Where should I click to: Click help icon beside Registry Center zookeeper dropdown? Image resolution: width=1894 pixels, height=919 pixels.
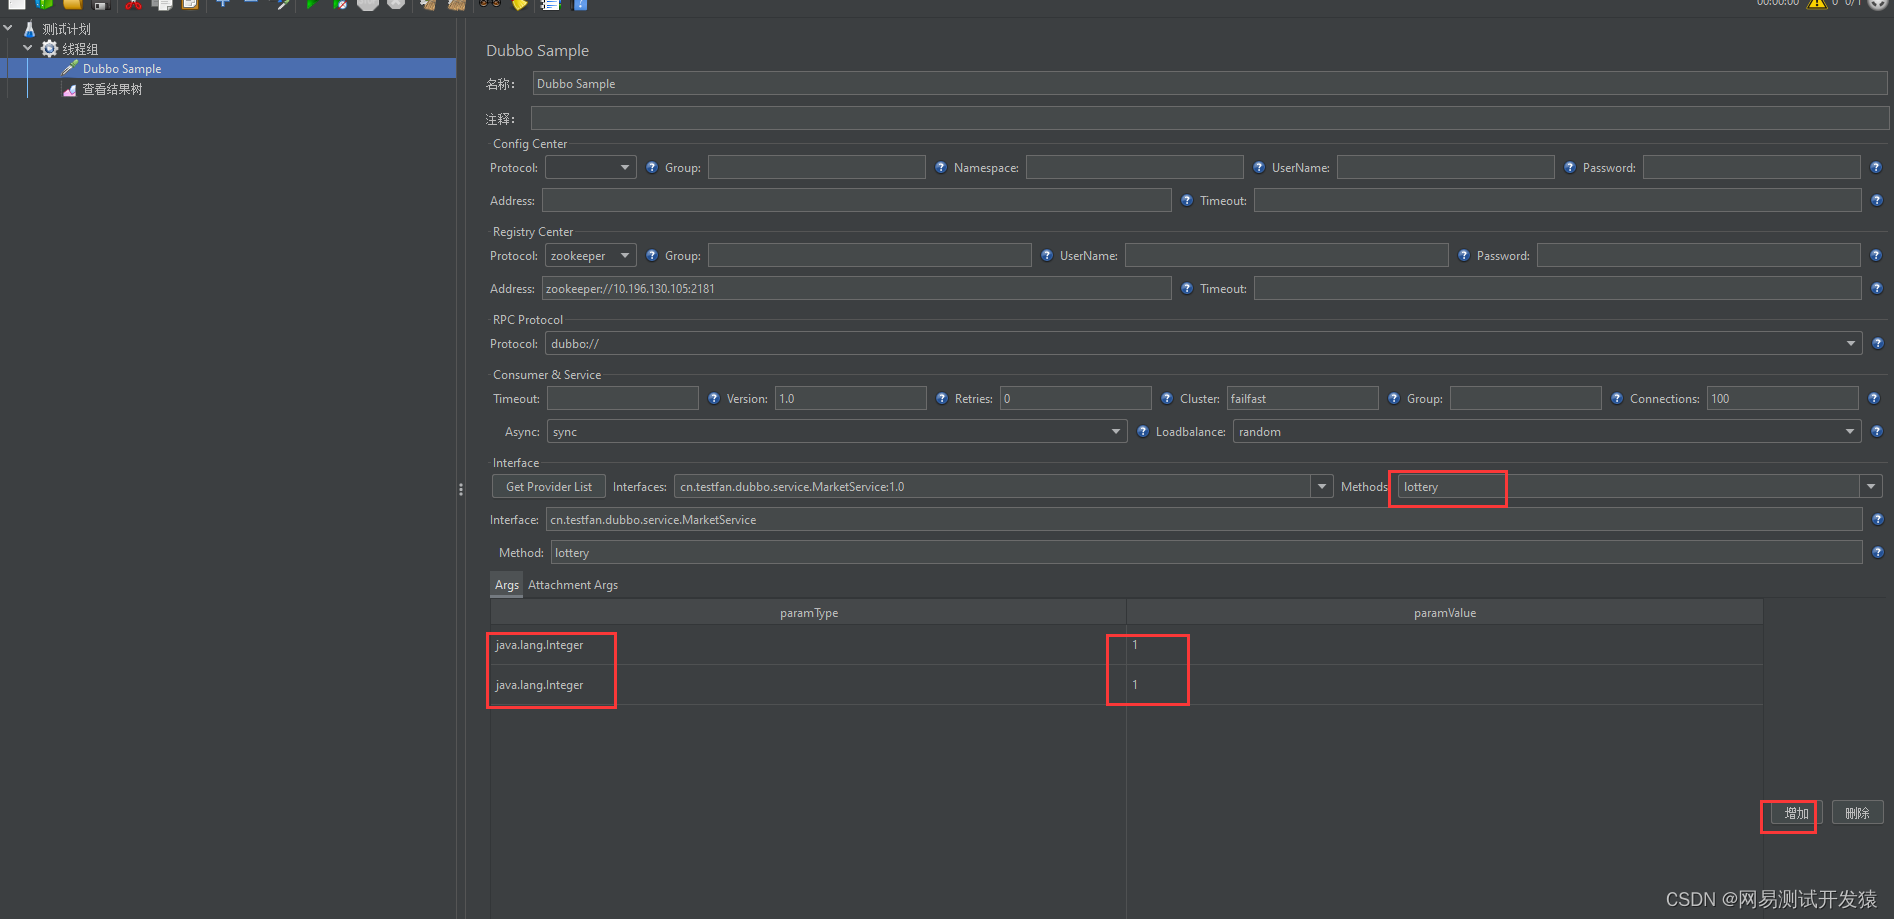point(652,256)
